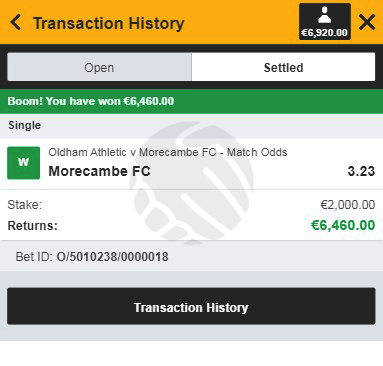Click the Single bet type header
Screen dimensions: 383x366
24,125
